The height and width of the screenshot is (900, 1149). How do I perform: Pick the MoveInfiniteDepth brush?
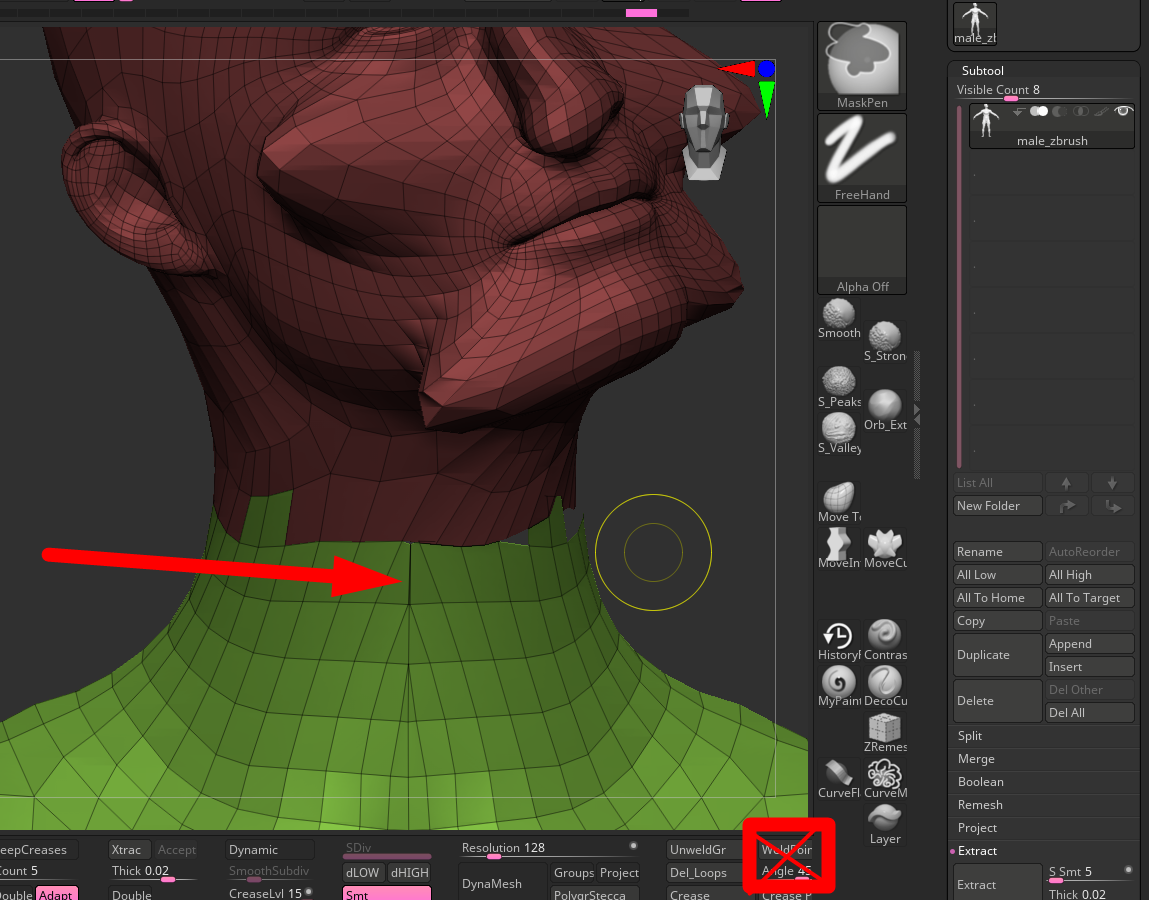pos(839,548)
